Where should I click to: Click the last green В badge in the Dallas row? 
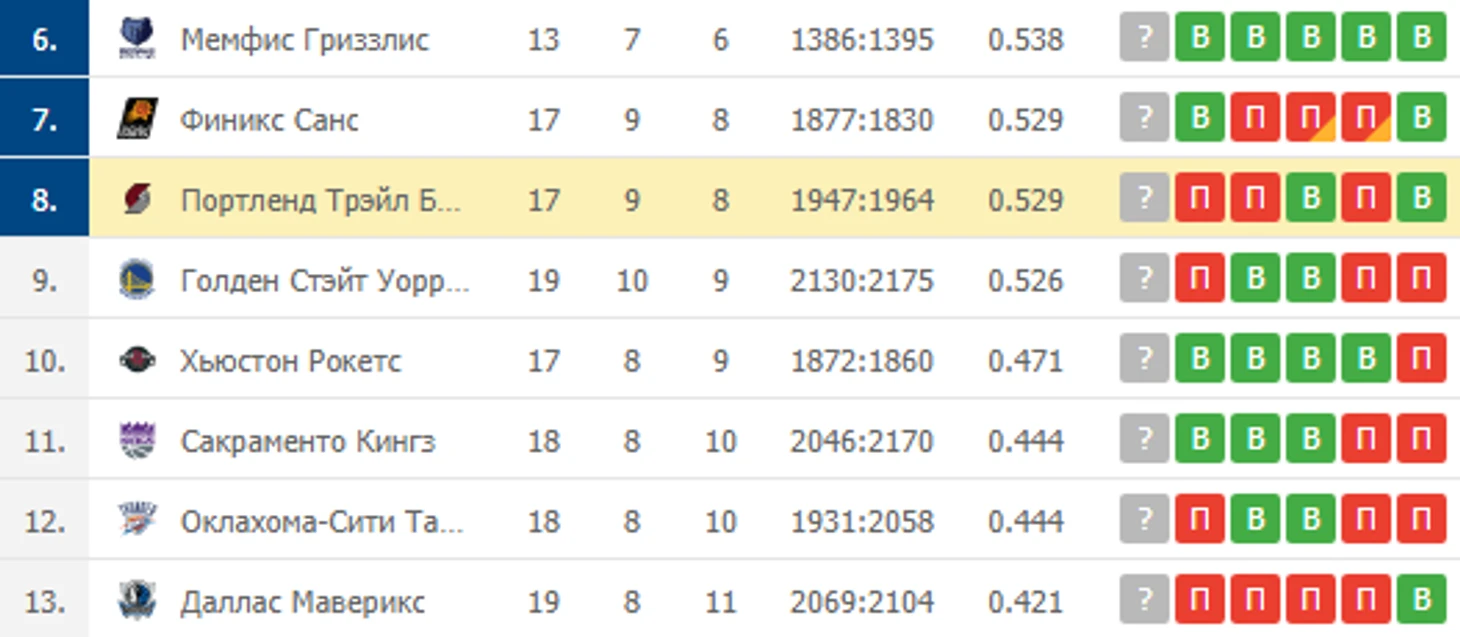point(1421,601)
